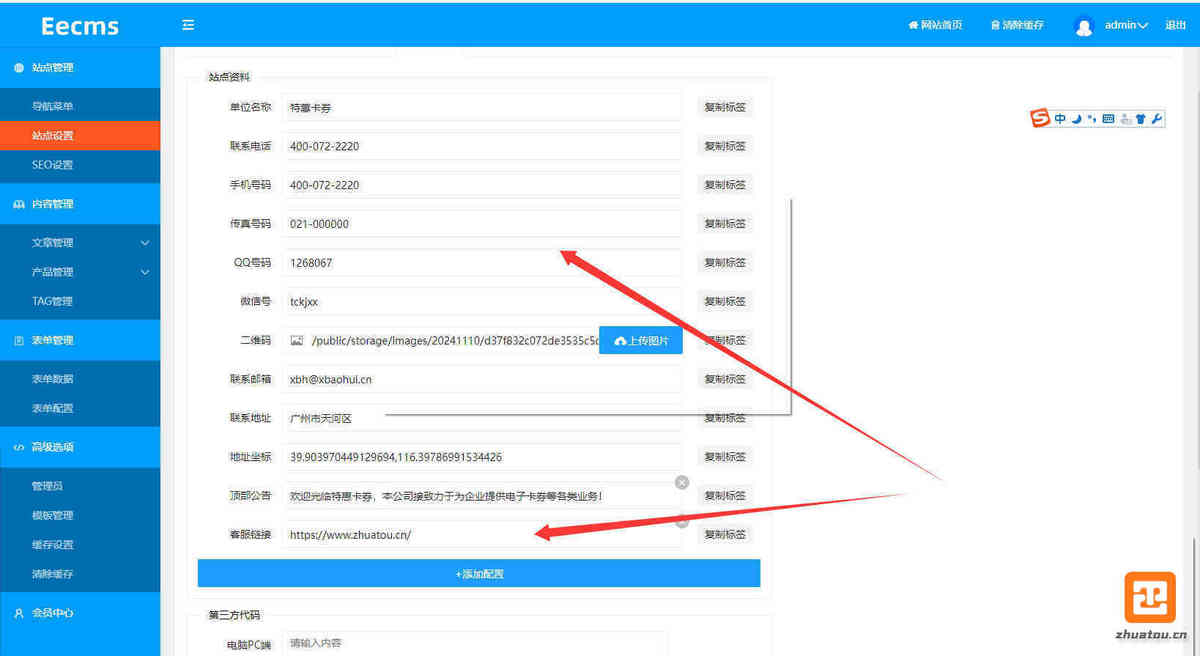This screenshot has height=656, width=1200.
Task: Click the image icon in the 二维码 field
Action: pyautogui.click(x=296, y=340)
